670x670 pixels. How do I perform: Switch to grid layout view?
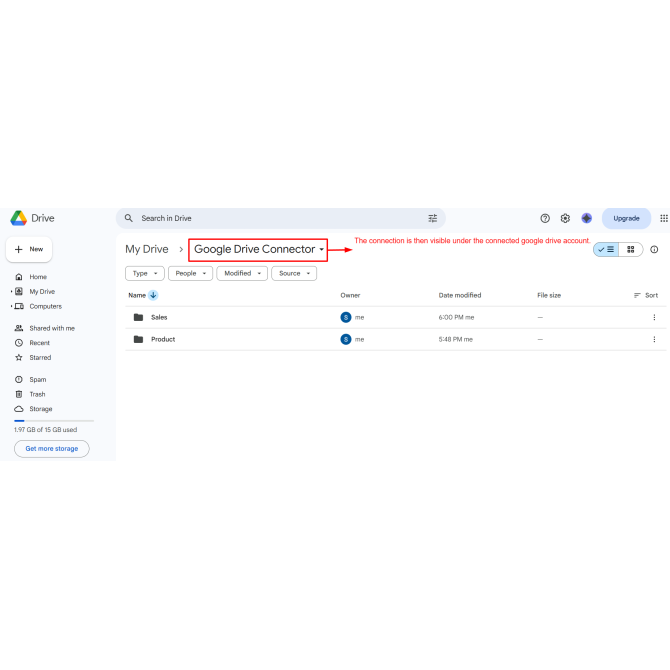point(631,250)
